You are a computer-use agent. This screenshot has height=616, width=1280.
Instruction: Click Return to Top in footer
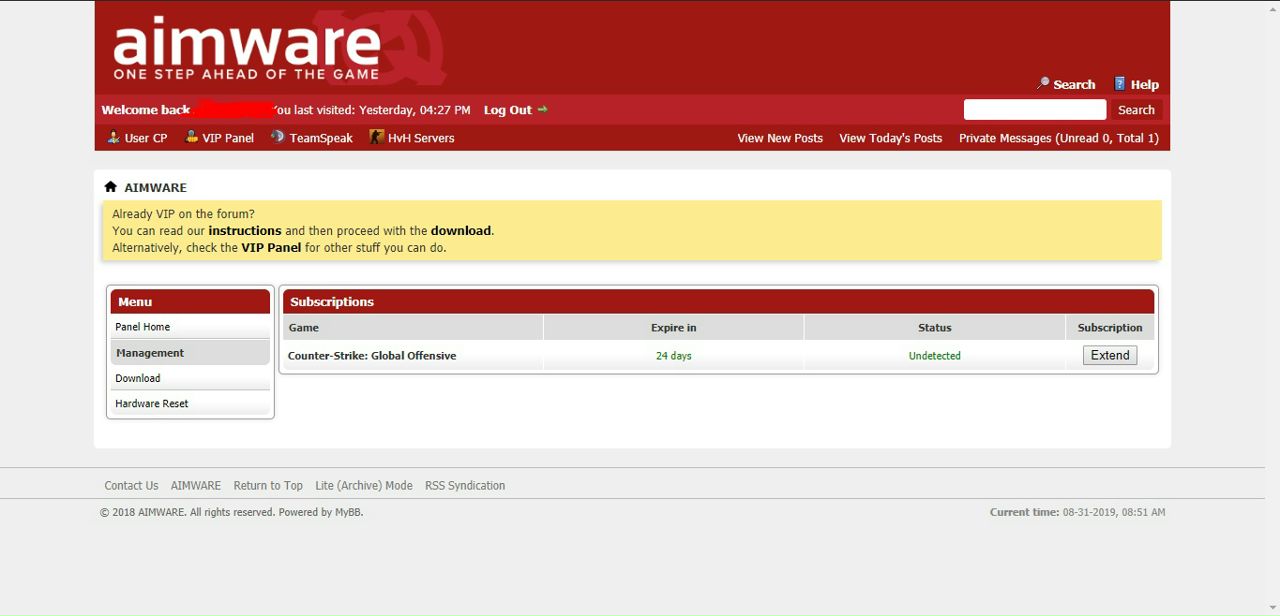(x=268, y=486)
